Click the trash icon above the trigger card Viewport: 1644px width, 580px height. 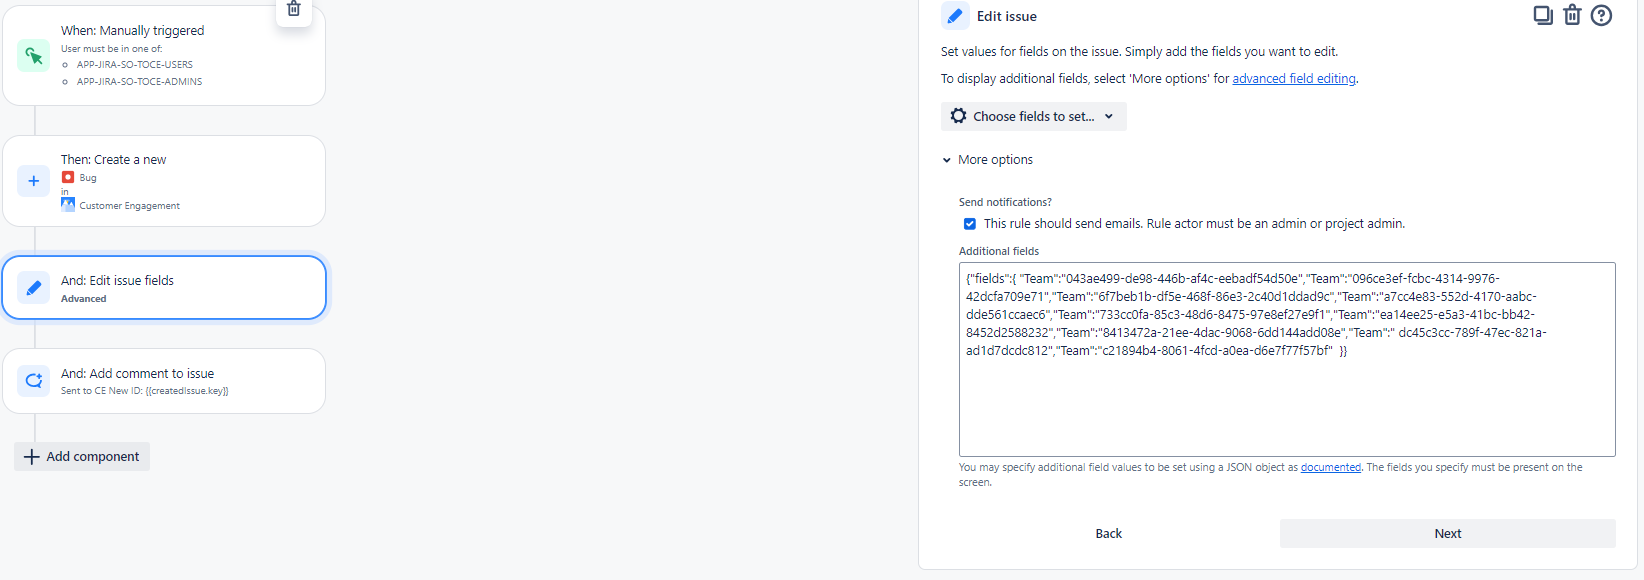click(294, 9)
